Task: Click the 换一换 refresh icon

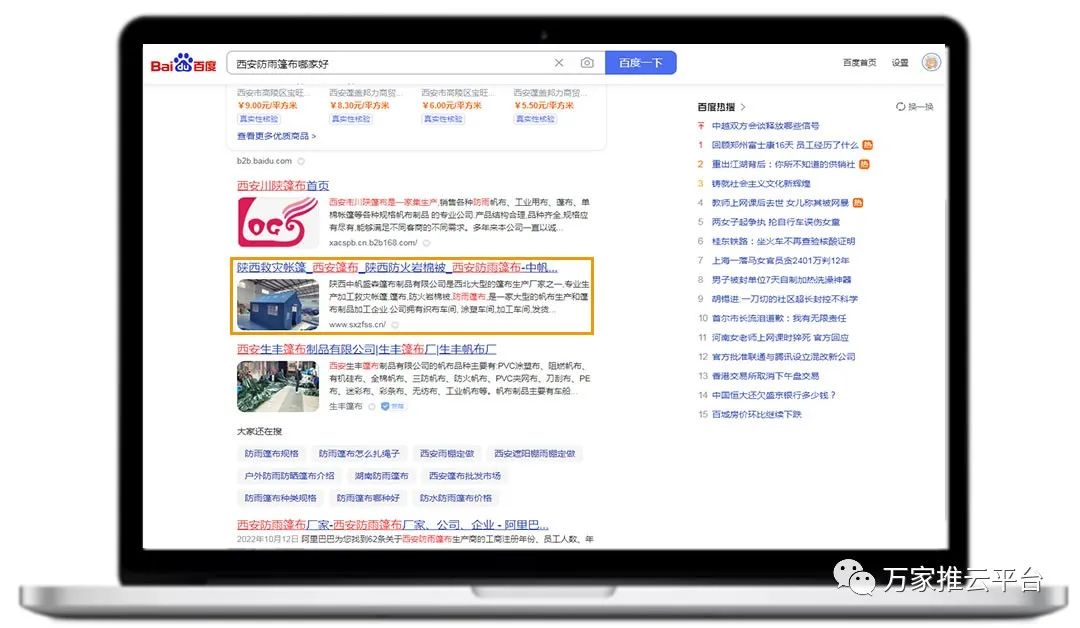Action: (901, 107)
